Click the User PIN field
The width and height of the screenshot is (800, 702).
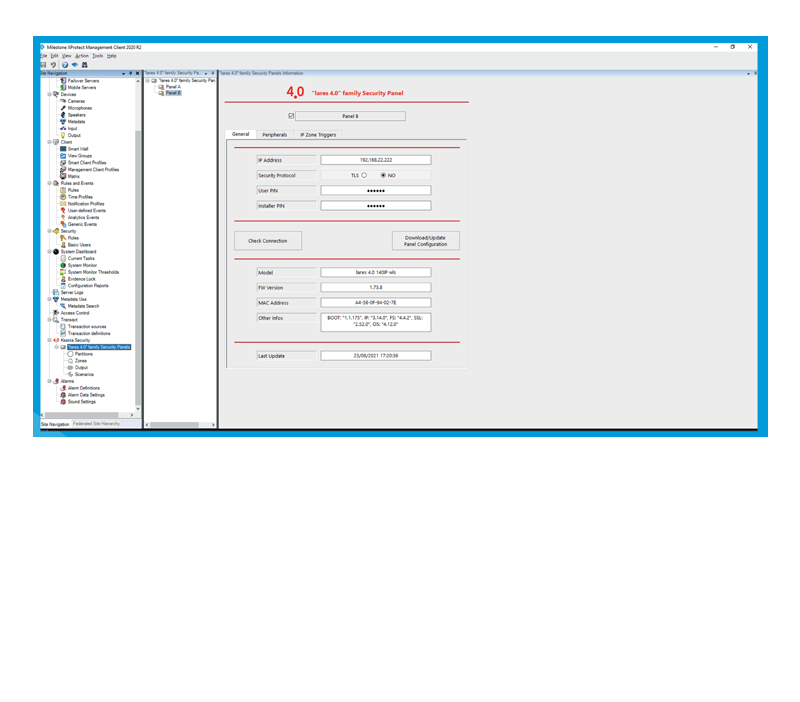coord(376,190)
